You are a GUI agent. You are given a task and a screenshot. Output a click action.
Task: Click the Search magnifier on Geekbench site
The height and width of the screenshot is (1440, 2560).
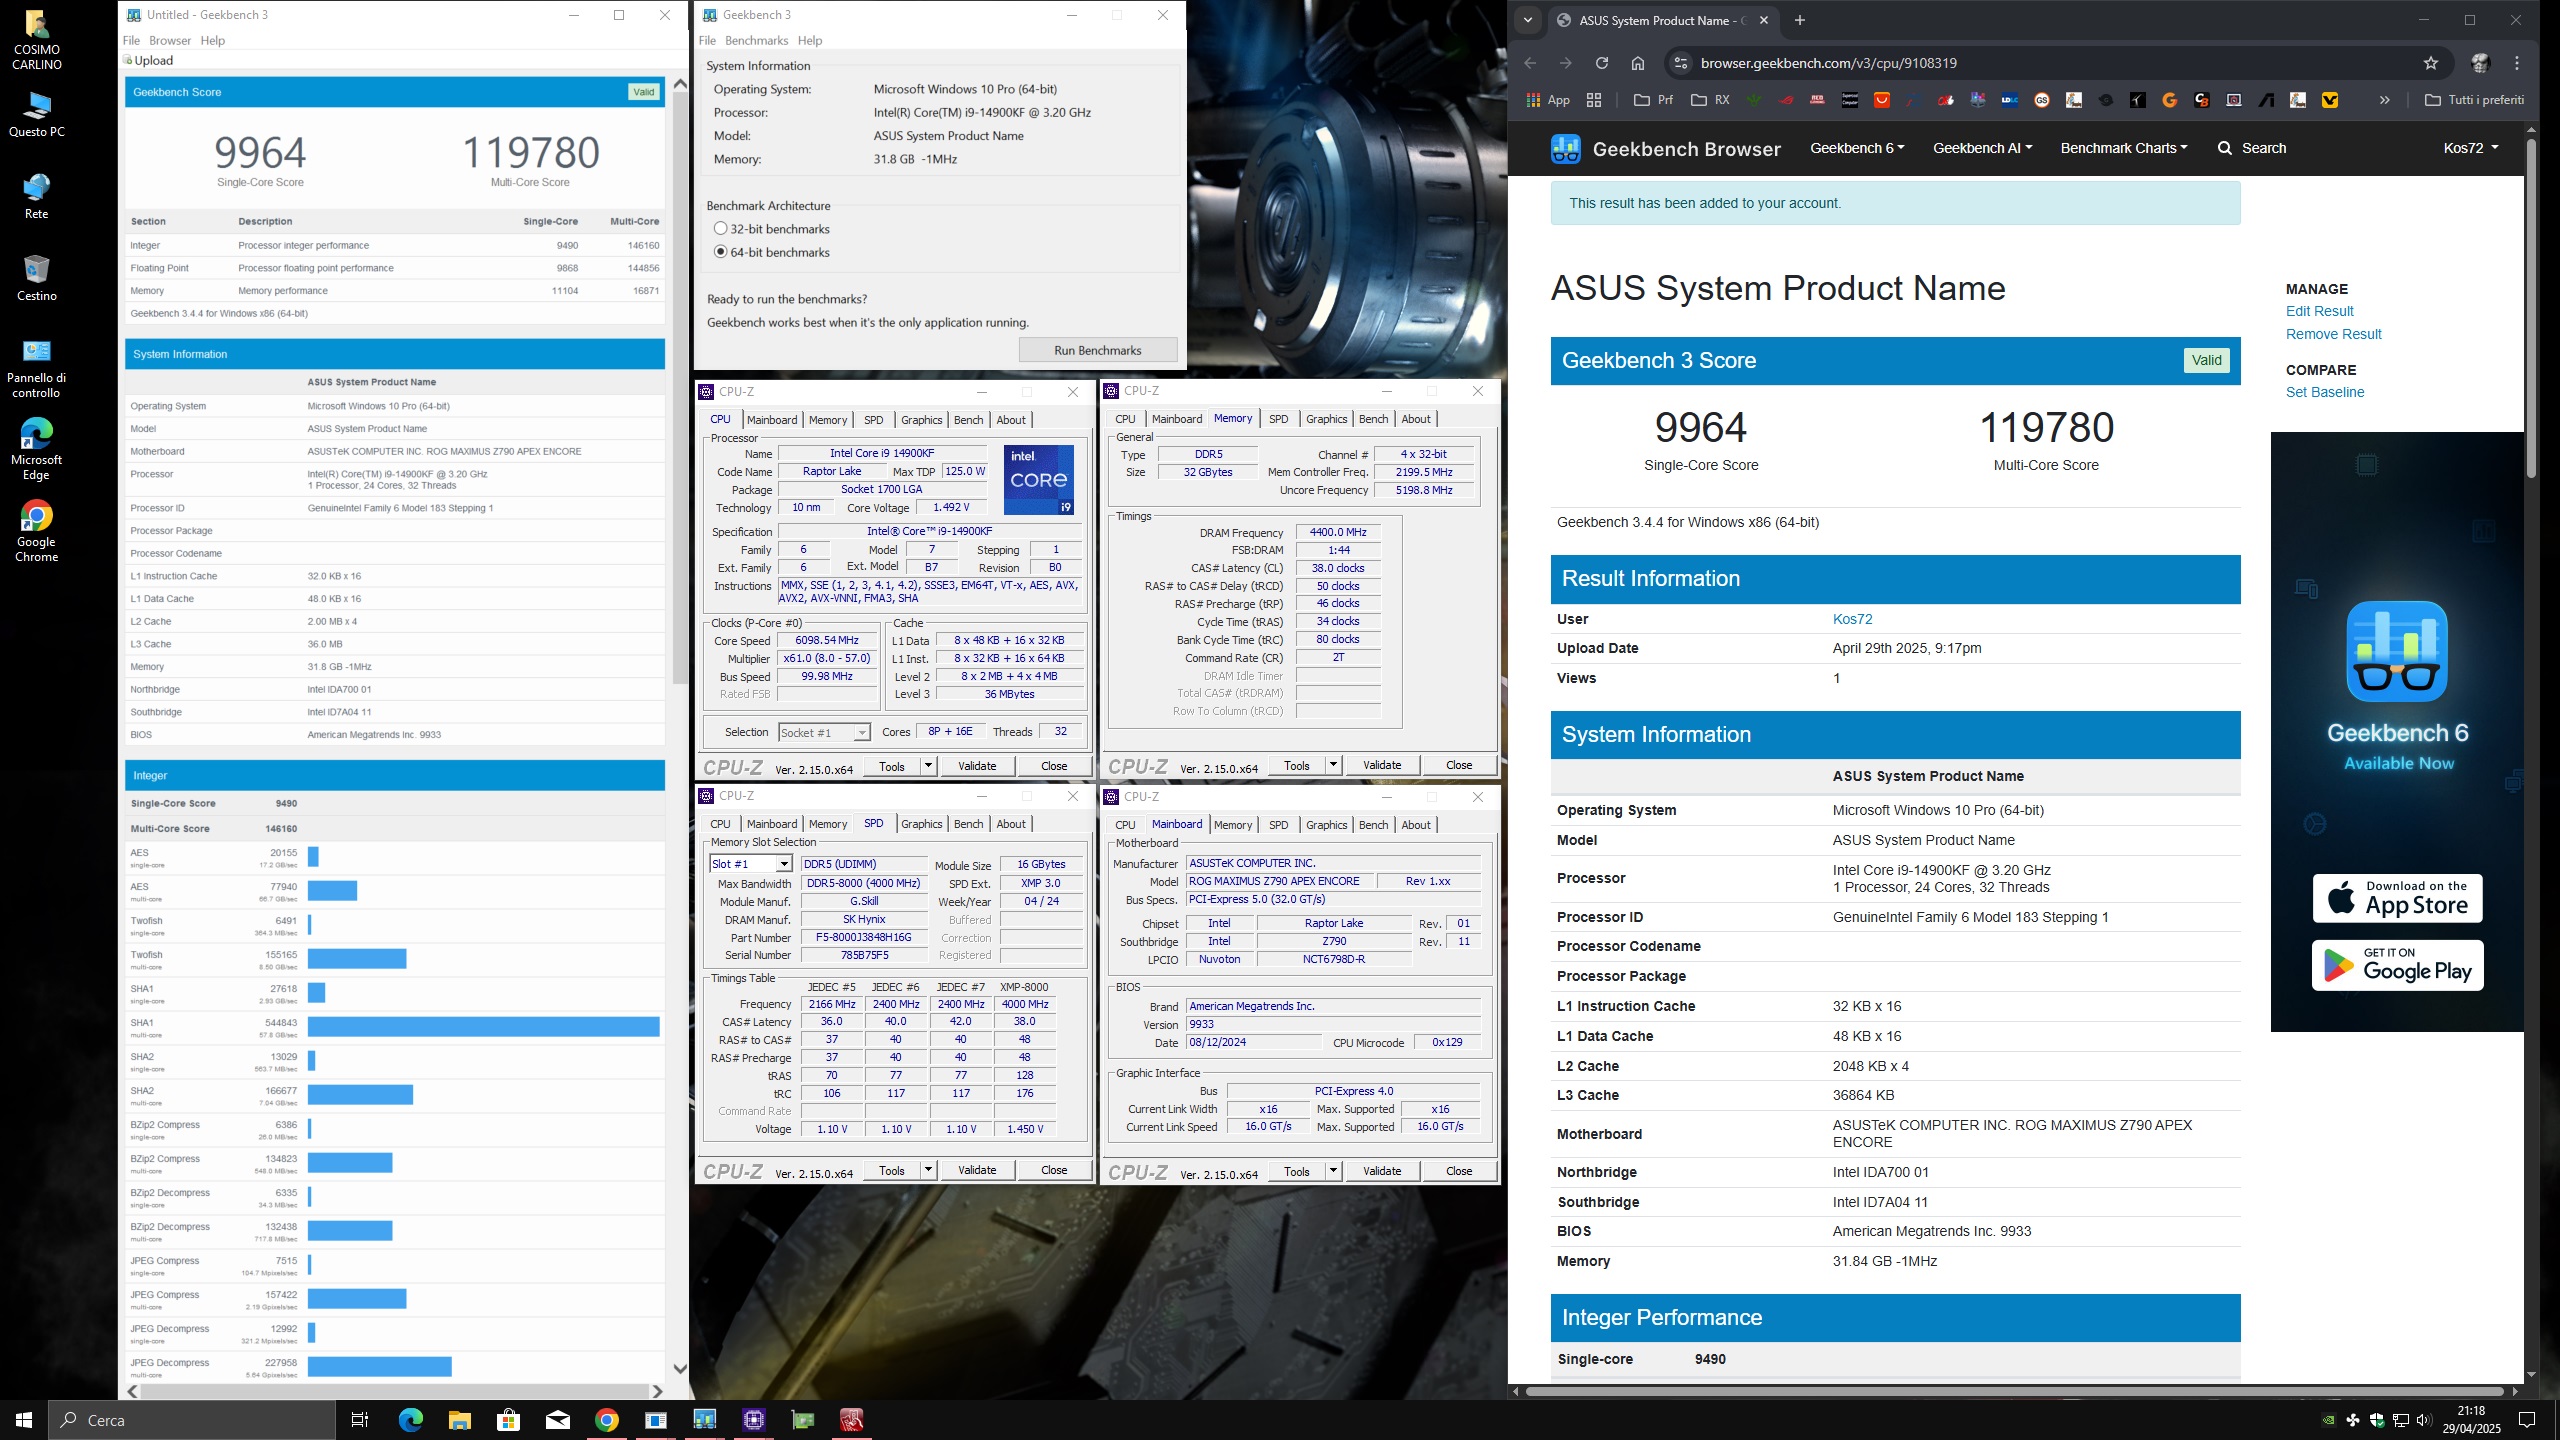point(2225,148)
